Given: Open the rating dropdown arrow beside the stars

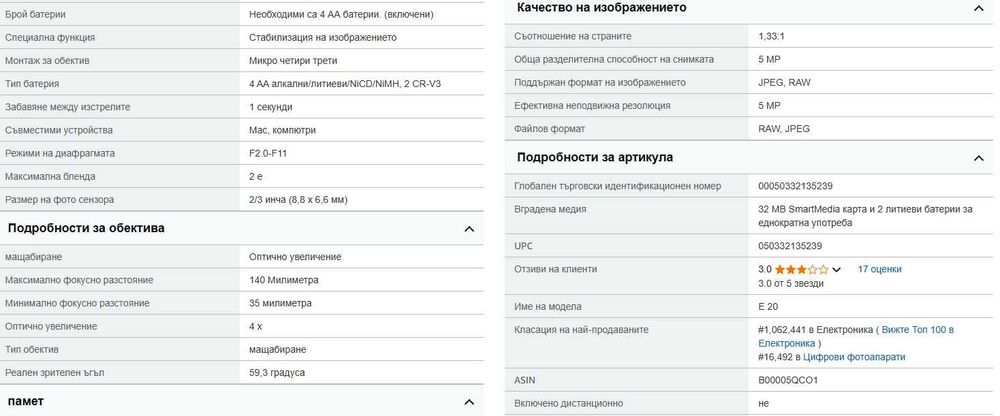Looking at the screenshot, I should click(x=836, y=270).
